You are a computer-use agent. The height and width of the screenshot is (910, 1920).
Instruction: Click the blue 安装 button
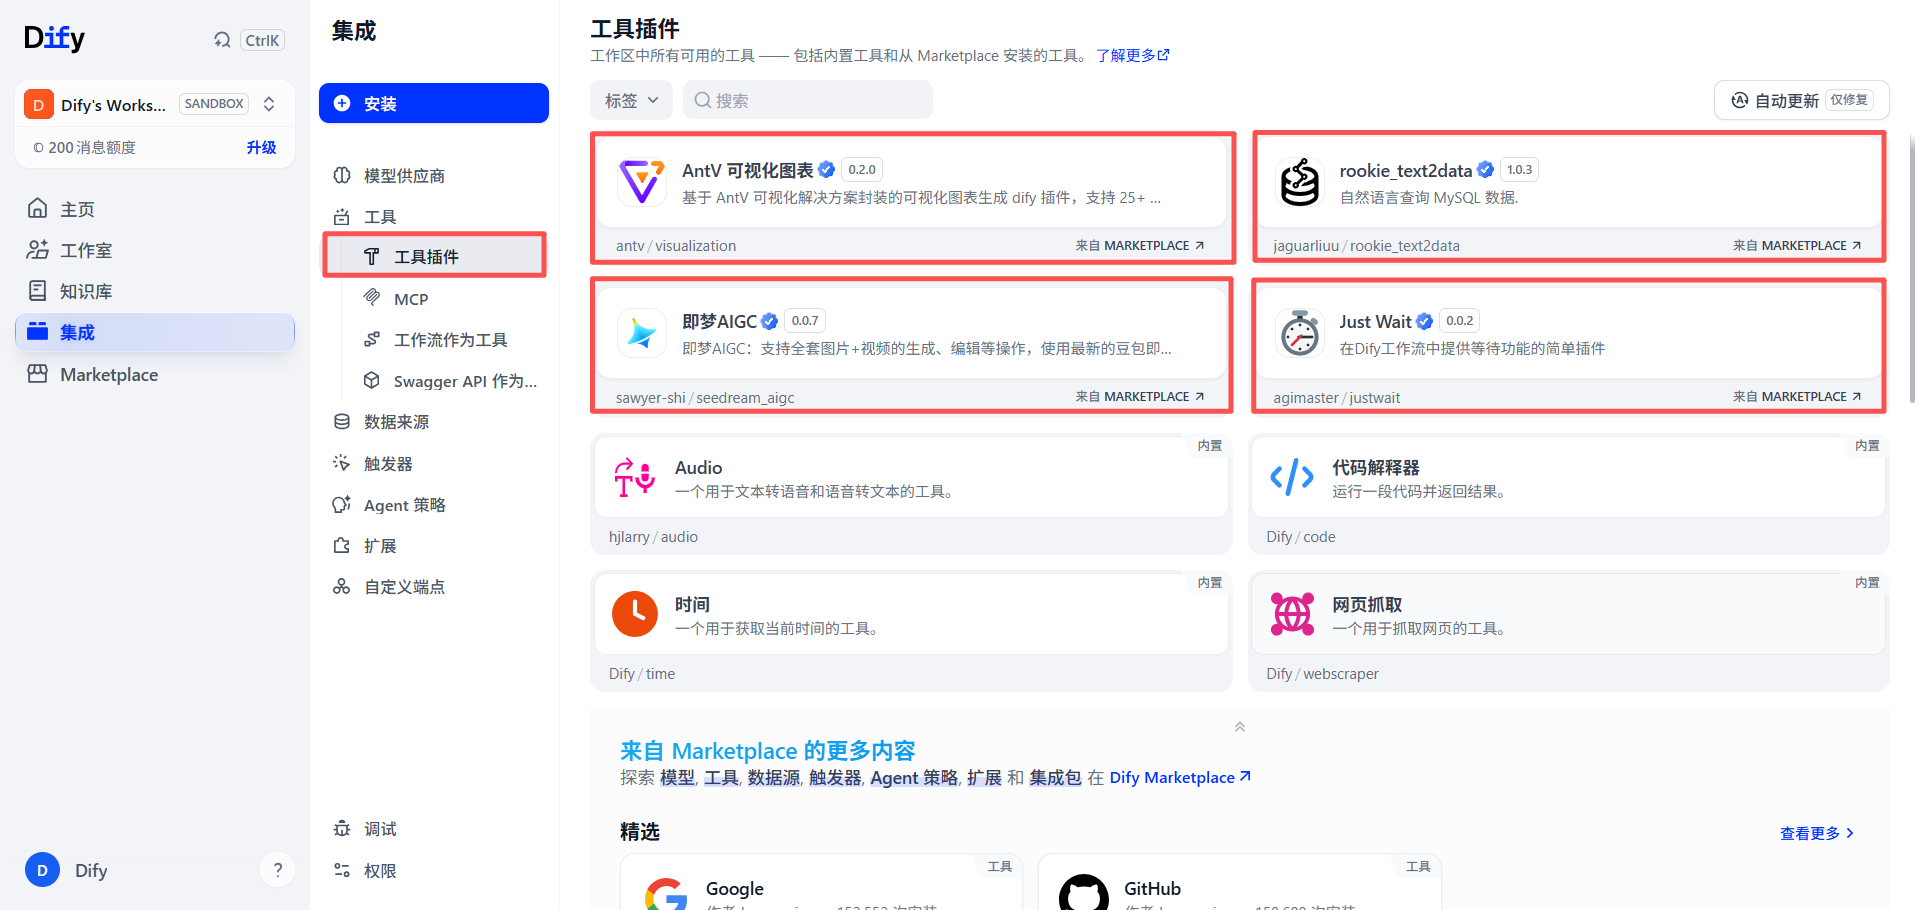[434, 103]
